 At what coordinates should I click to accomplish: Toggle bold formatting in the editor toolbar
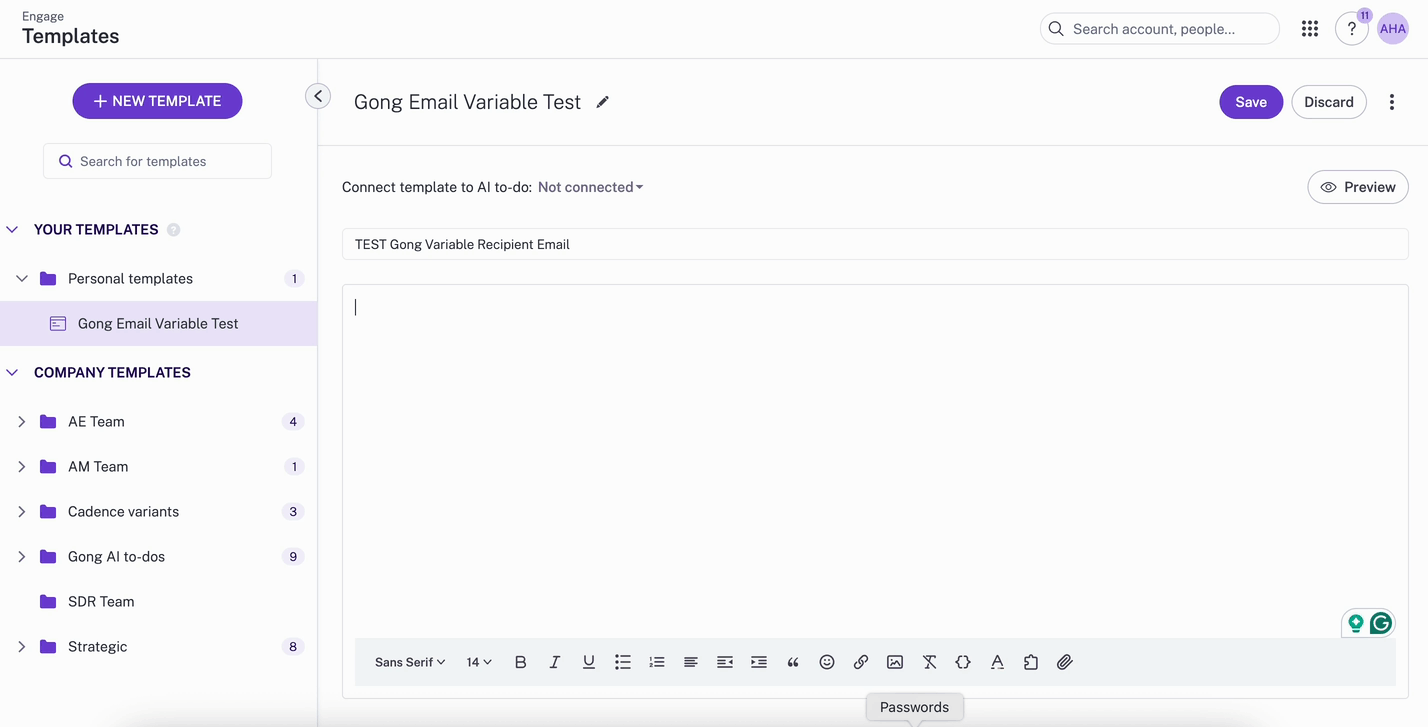click(x=520, y=662)
